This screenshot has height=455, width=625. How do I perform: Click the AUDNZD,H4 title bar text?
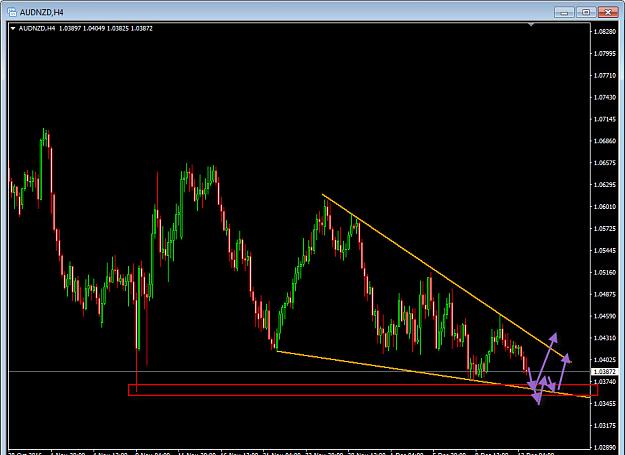pyautogui.click(x=41, y=12)
